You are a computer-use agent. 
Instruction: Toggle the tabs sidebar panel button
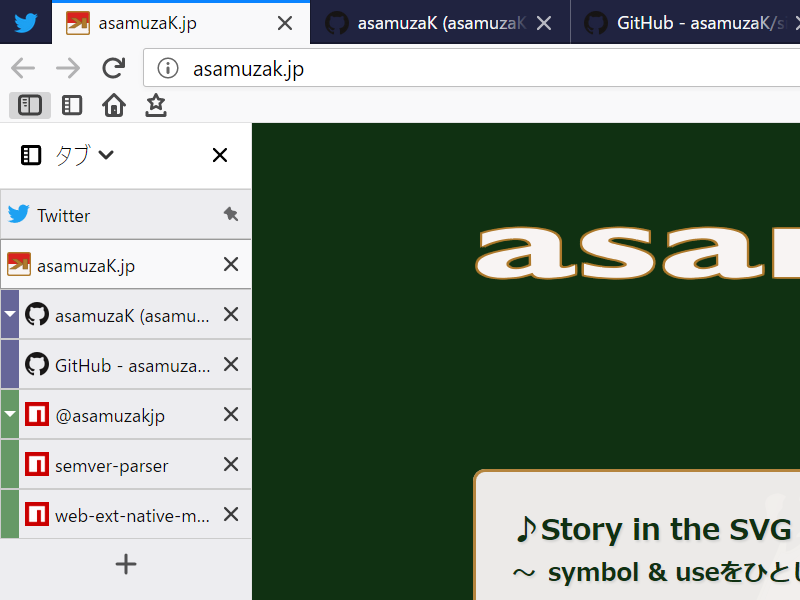[30, 105]
